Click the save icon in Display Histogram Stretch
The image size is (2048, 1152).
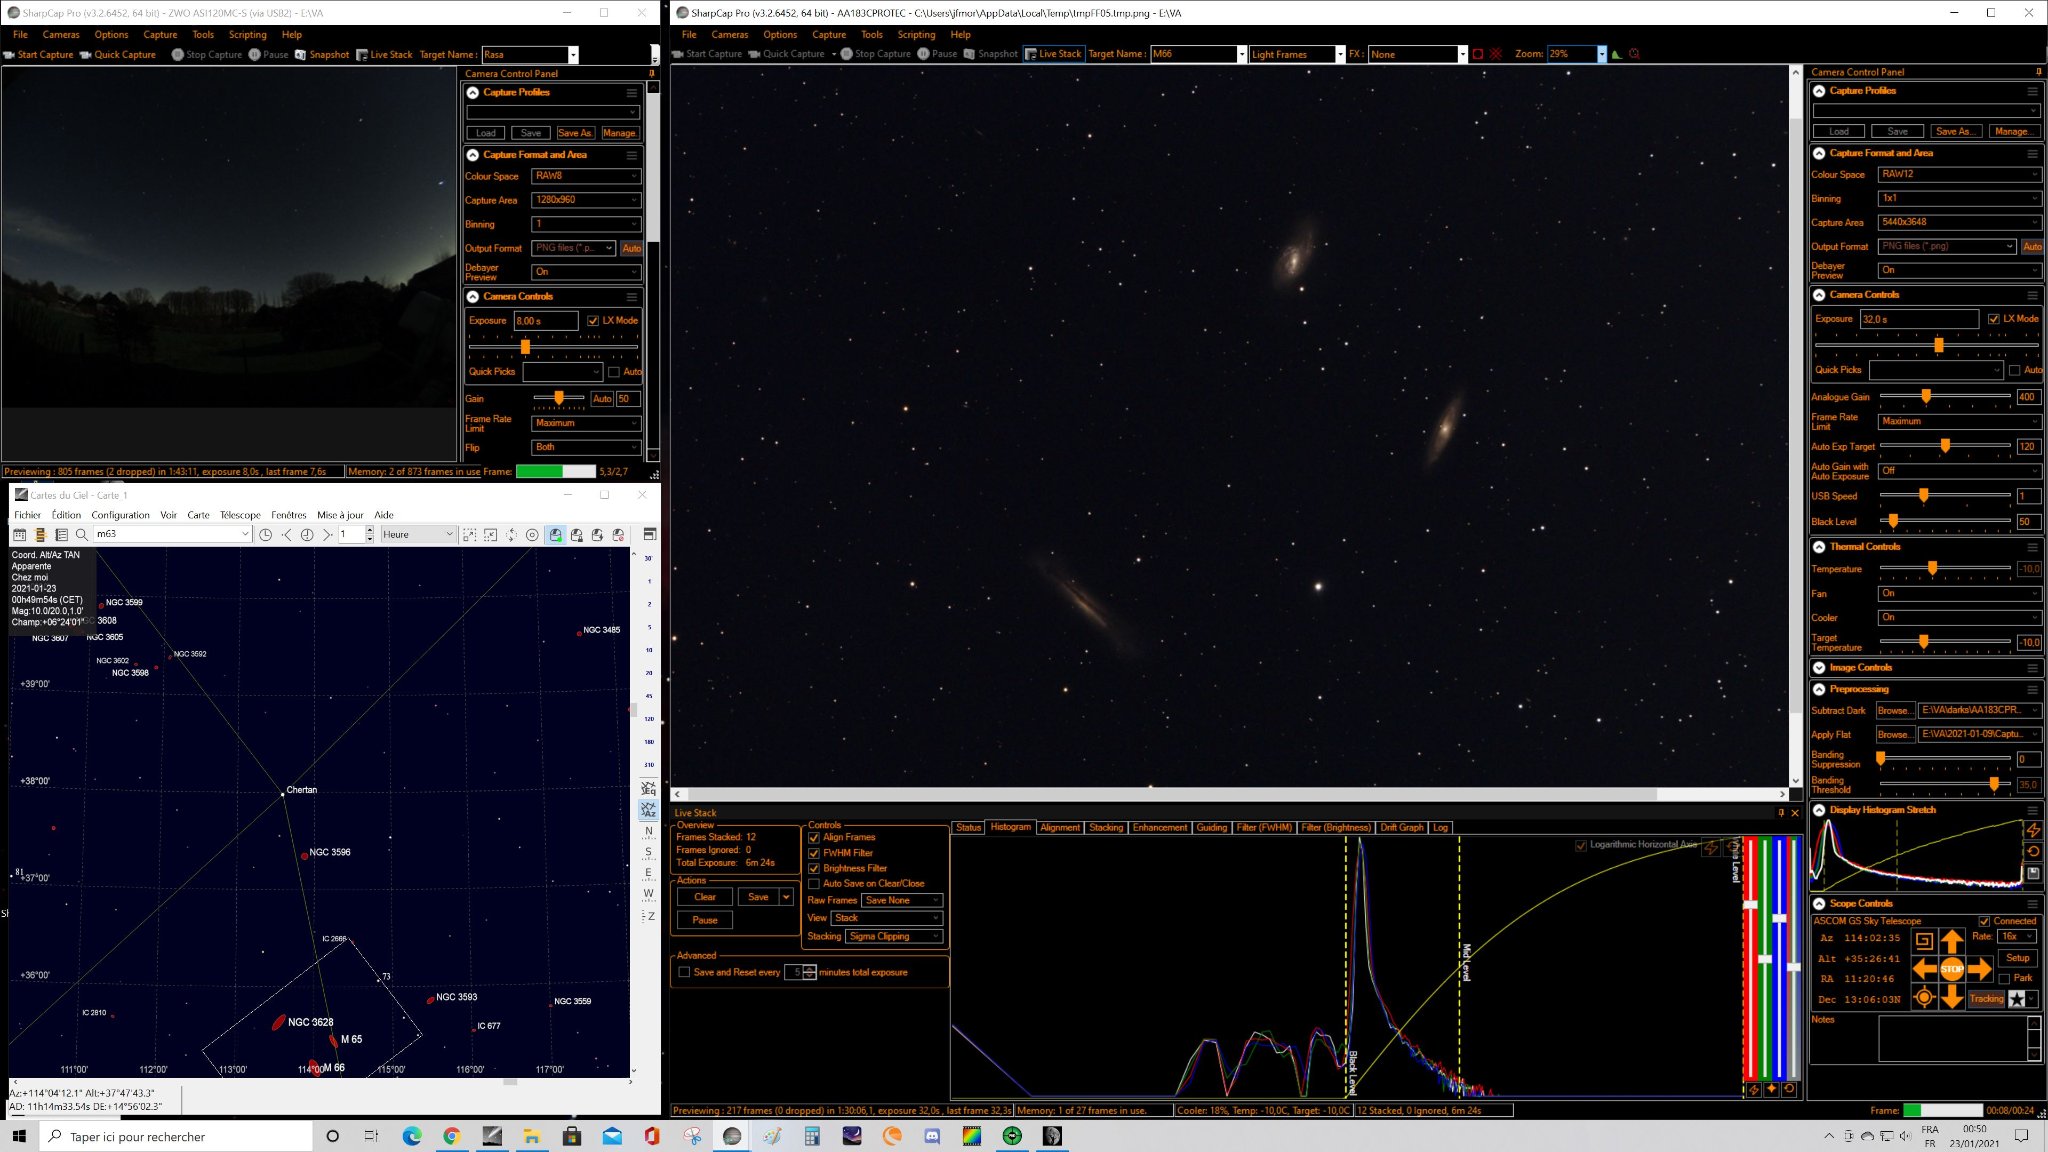(2033, 873)
